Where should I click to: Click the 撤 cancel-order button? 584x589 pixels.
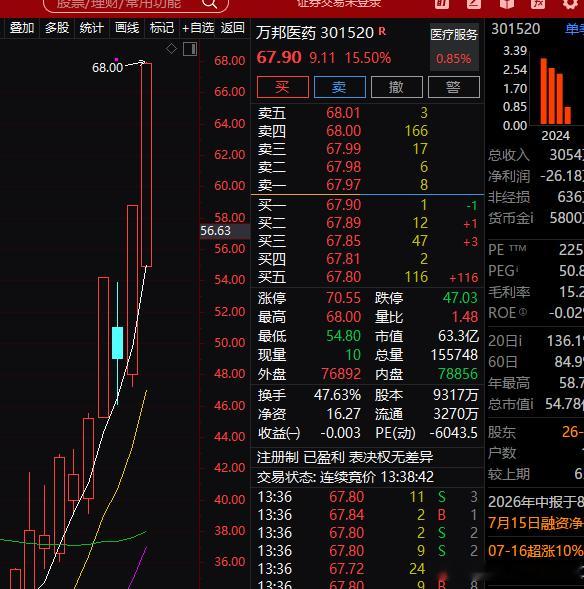397,87
